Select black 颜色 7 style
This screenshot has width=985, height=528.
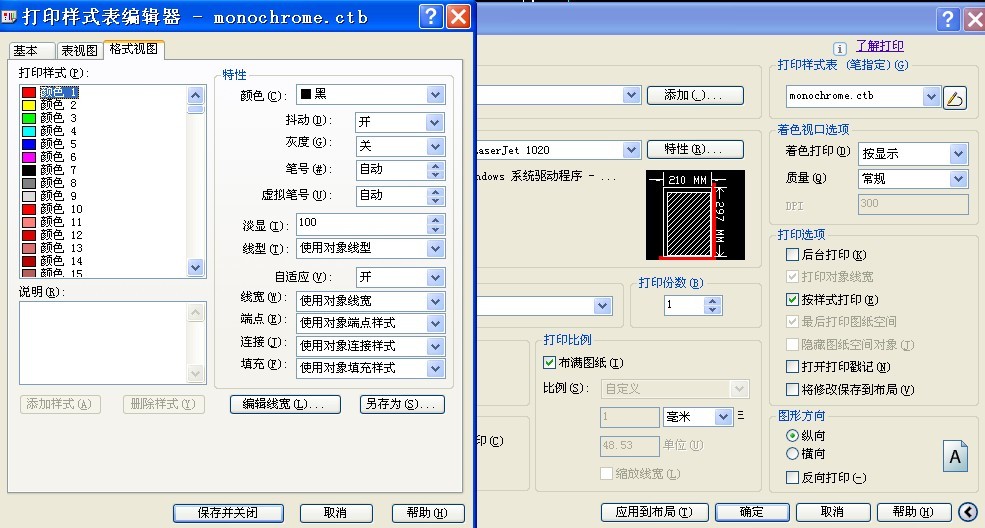coord(50,170)
